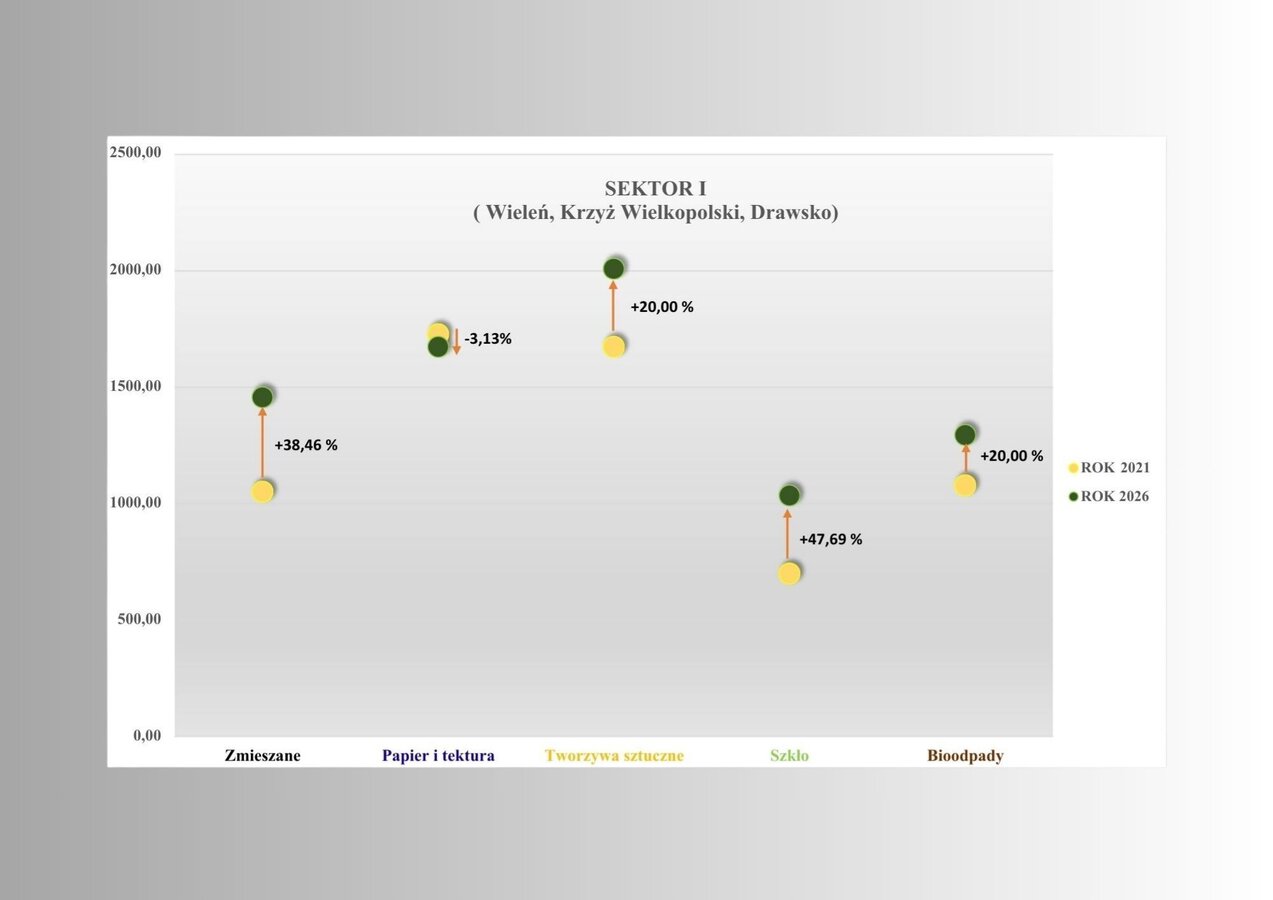Click the yellow ROK 2021 legend swatch

click(1074, 468)
